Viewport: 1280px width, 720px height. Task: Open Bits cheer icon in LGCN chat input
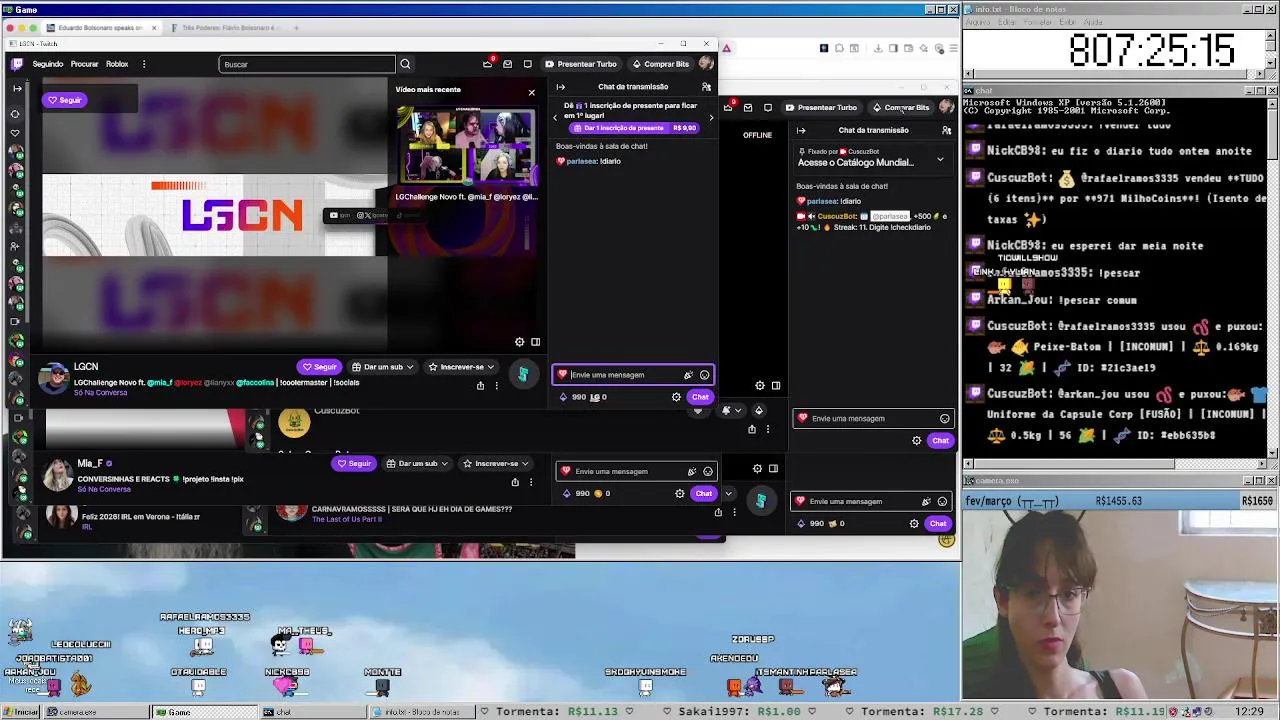(688, 375)
